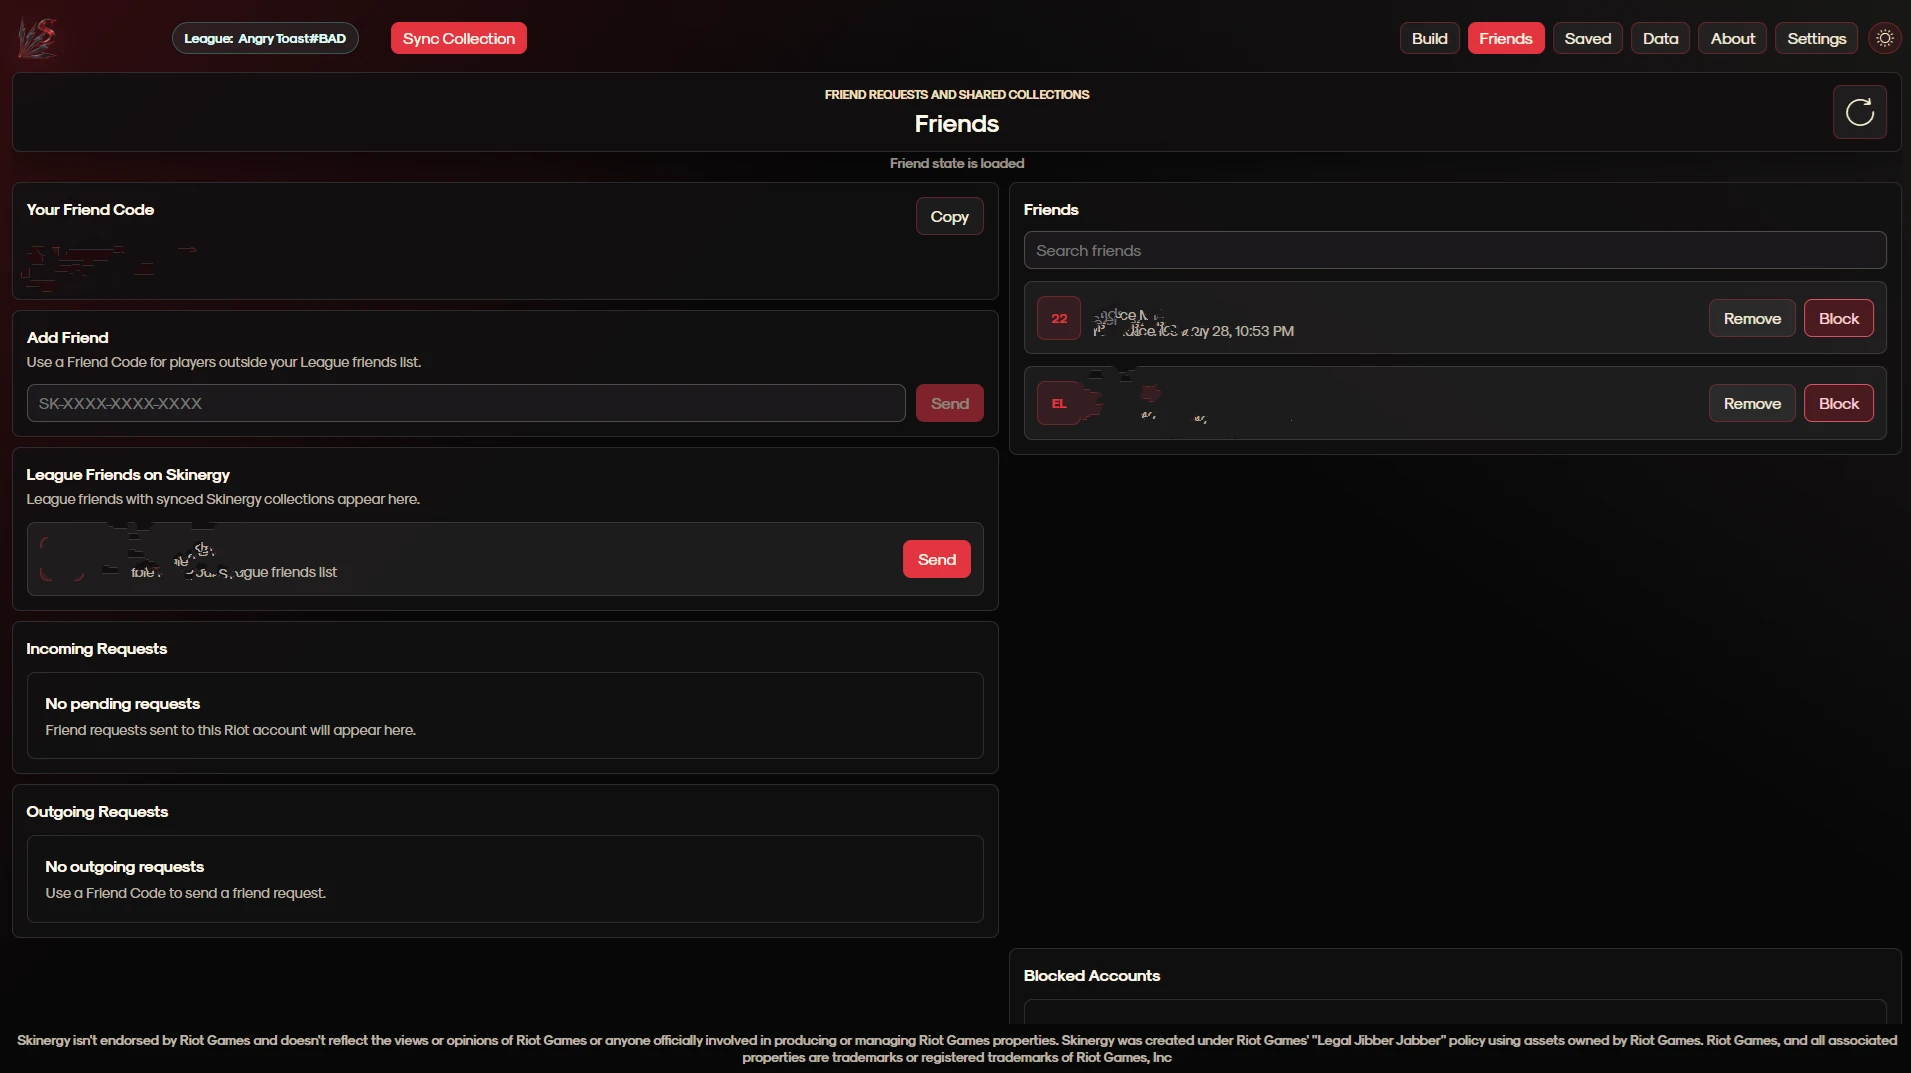1911x1073 pixels.
Task: Click the 'No pending requests' text
Action: tap(123, 704)
